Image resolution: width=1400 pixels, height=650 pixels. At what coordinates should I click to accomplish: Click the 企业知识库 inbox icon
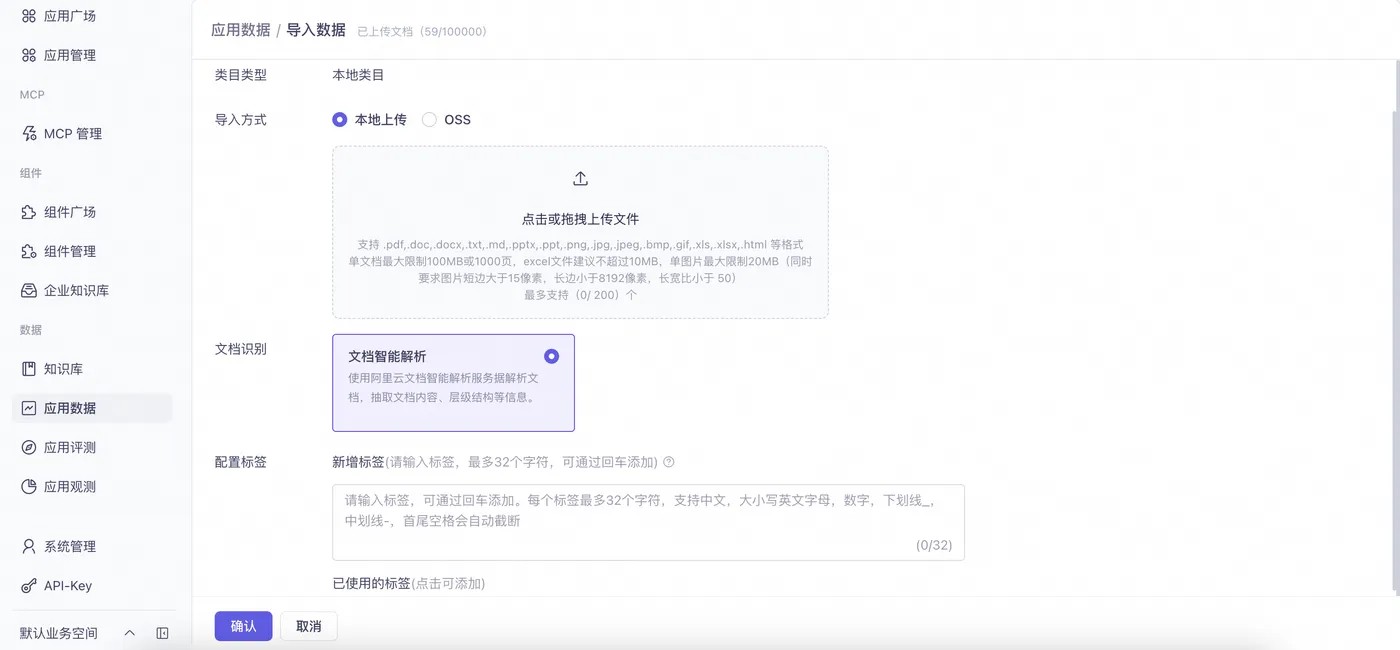29,290
